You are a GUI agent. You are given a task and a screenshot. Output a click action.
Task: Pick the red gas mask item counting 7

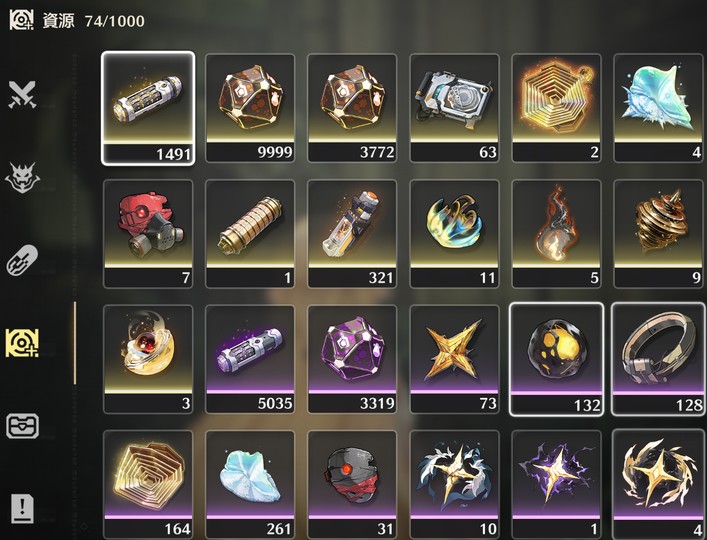pyautogui.click(x=148, y=234)
